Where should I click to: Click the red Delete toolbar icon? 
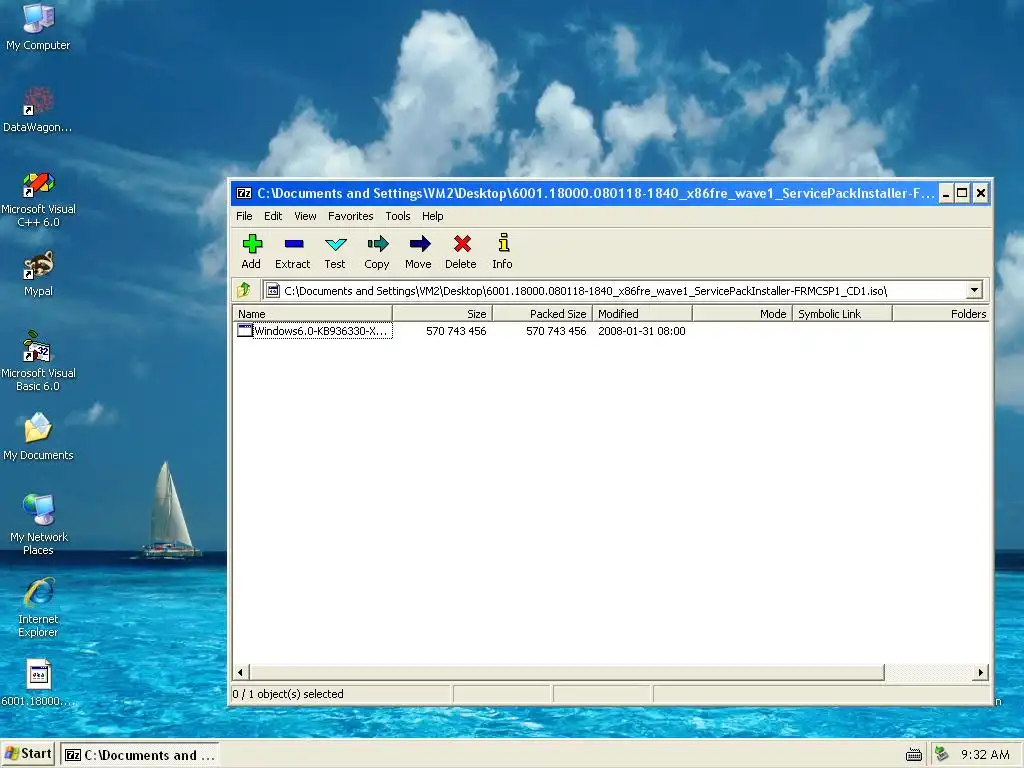pyautogui.click(x=462, y=244)
